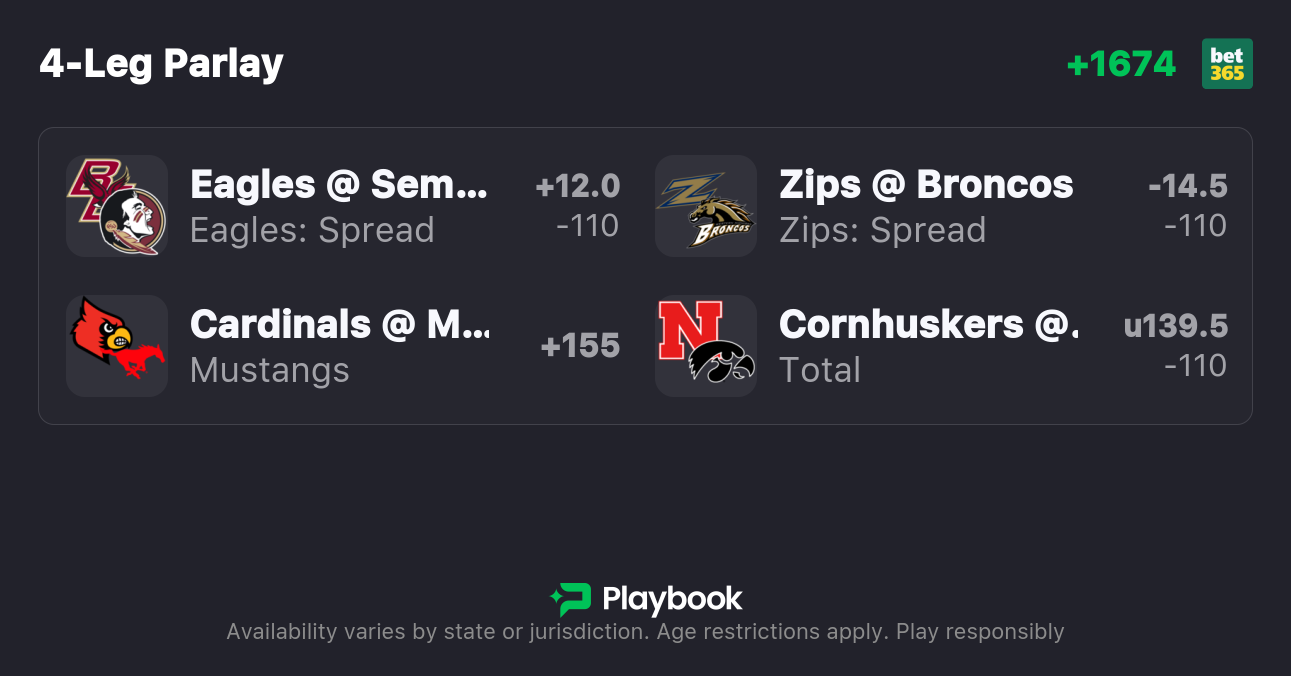Click the Playbook brand name text
This screenshot has height=676, width=1291.
[672, 599]
